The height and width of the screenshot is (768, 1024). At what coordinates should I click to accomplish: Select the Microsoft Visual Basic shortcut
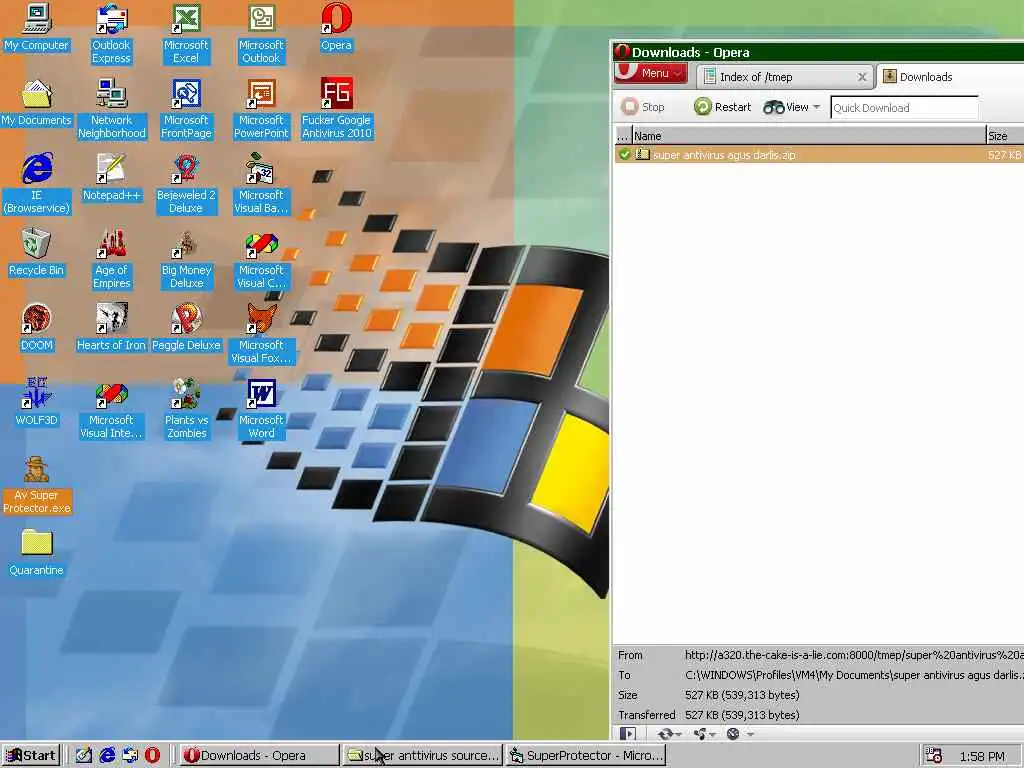(261, 184)
